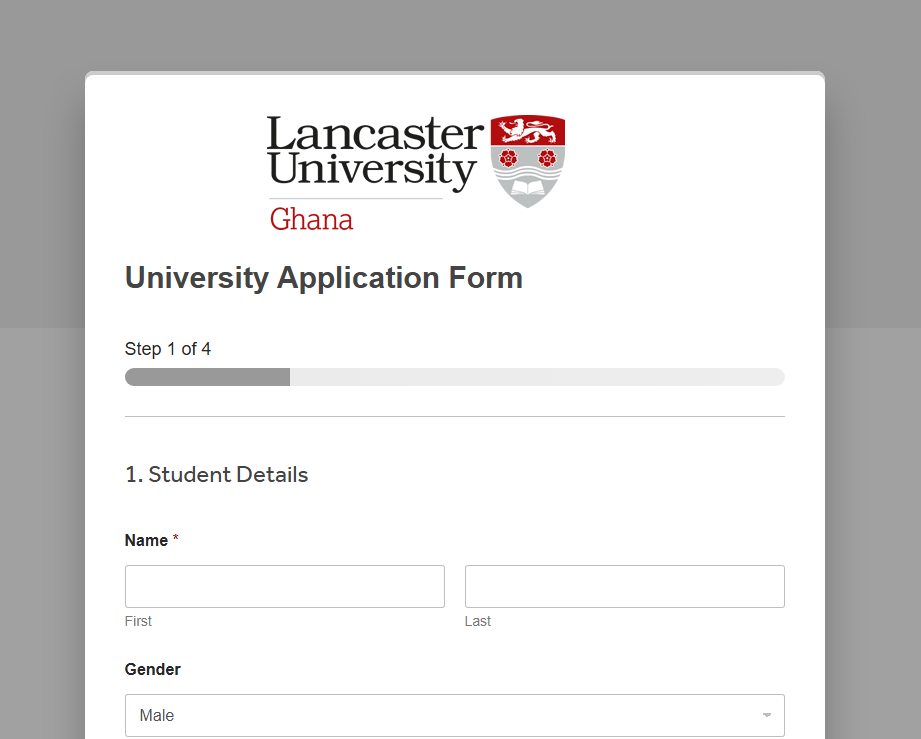
Task: Click the First sublabel under the name field
Action: click(x=138, y=621)
